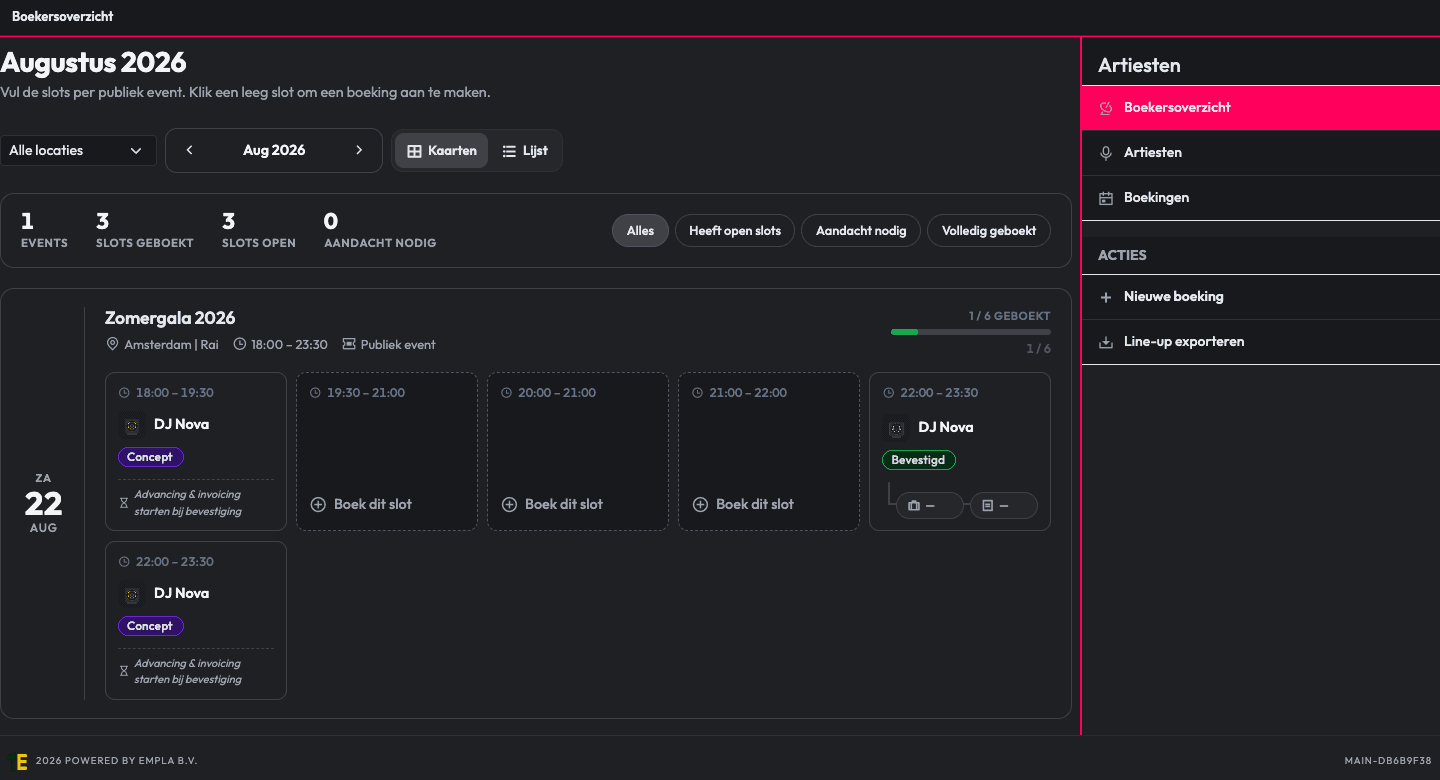Click the Boekersoverzicht title in top bar

pyautogui.click(x=62, y=16)
